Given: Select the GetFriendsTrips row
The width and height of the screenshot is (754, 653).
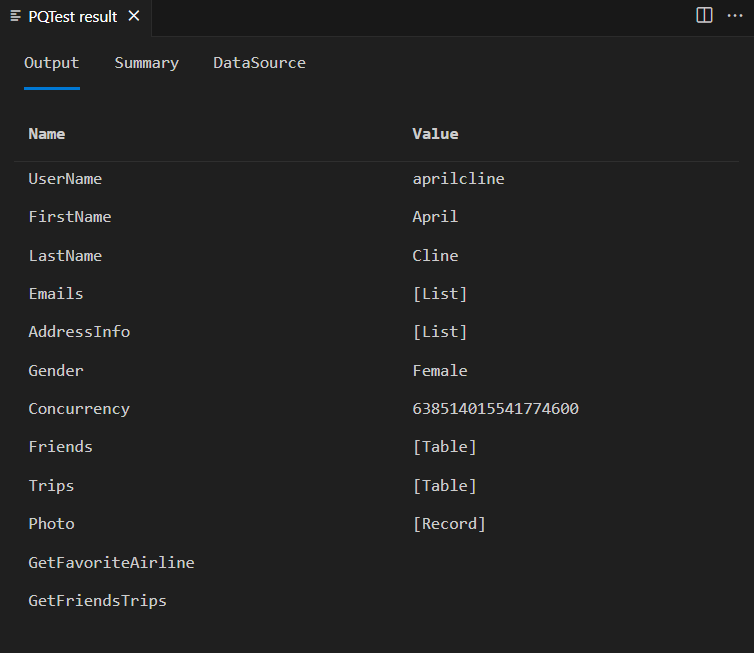Looking at the screenshot, I should coord(97,601).
